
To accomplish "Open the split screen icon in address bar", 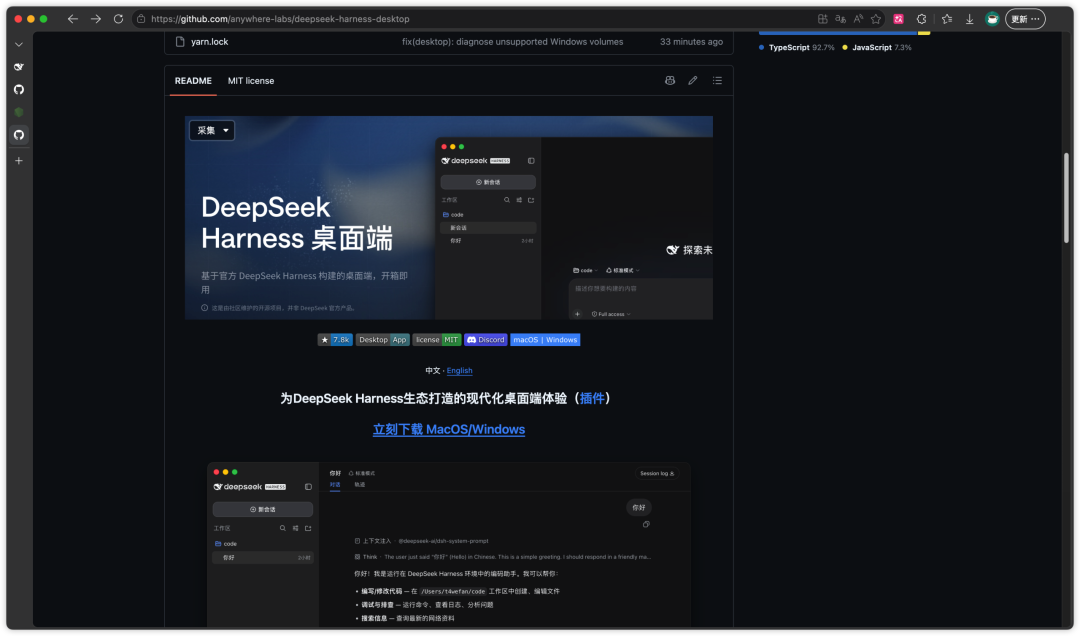I will (x=822, y=19).
